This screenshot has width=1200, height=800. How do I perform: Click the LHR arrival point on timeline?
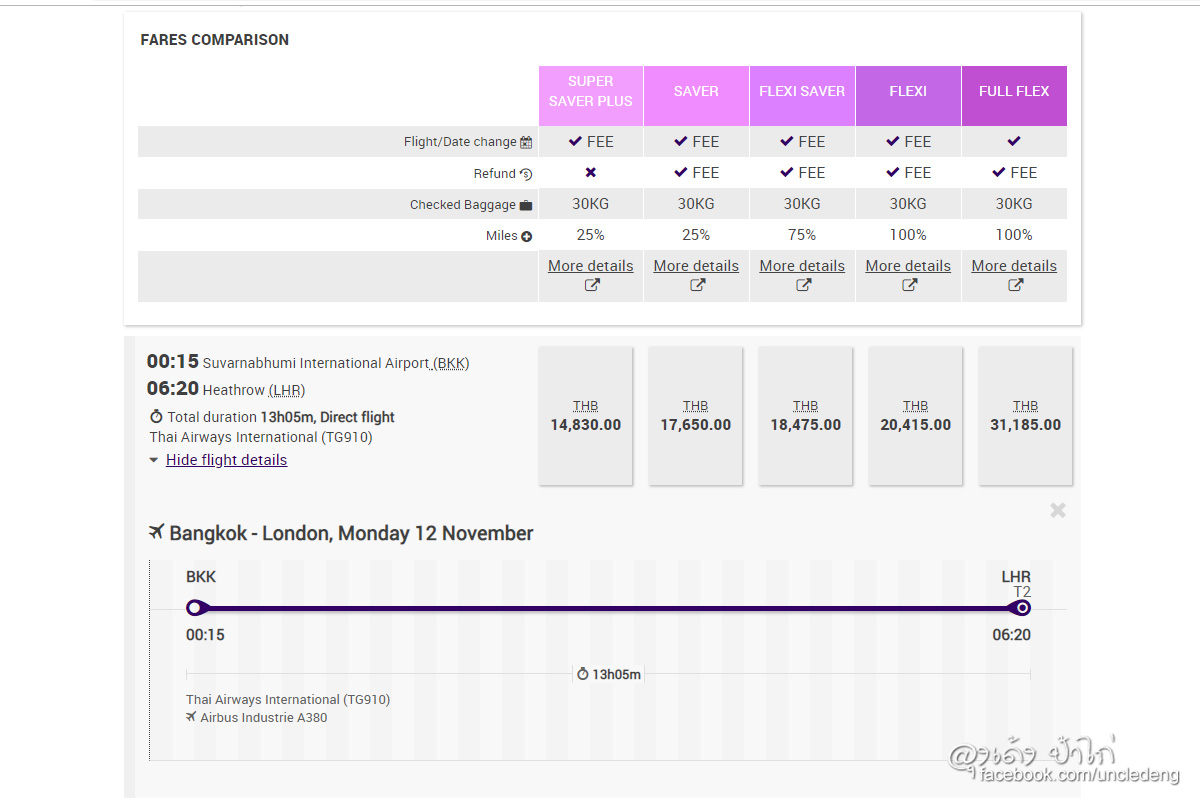click(1022, 608)
